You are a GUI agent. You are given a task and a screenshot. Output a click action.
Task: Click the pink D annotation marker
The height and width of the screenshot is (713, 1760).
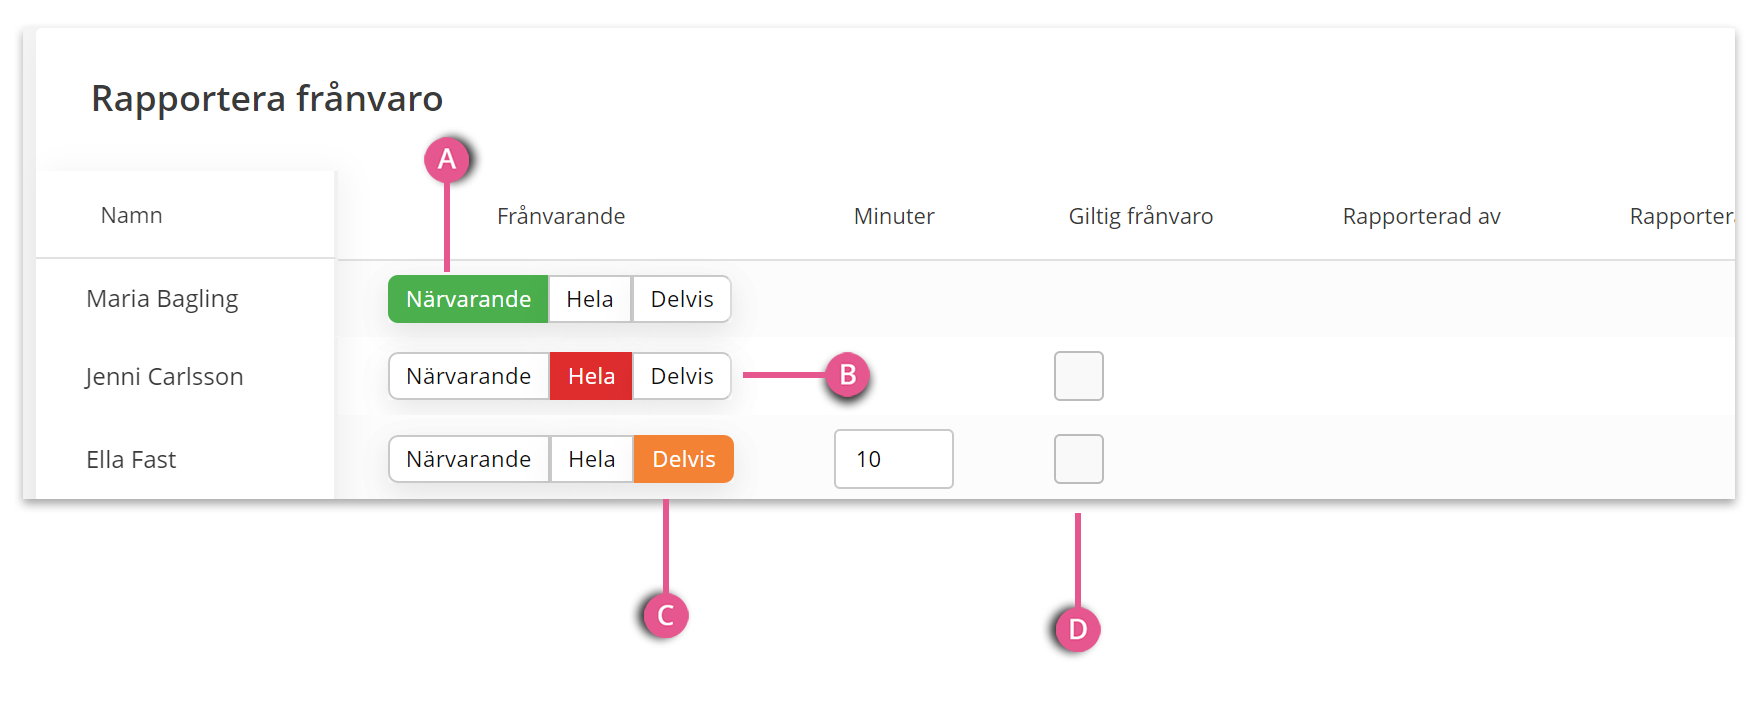1077,629
